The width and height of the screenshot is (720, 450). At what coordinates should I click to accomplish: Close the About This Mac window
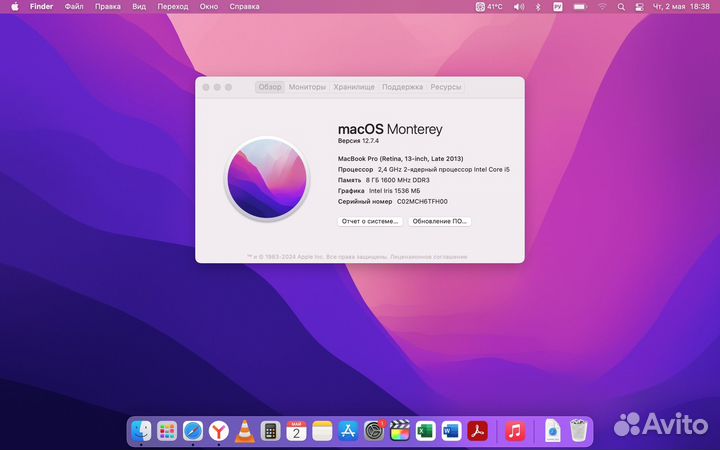click(x=206, y=87)
